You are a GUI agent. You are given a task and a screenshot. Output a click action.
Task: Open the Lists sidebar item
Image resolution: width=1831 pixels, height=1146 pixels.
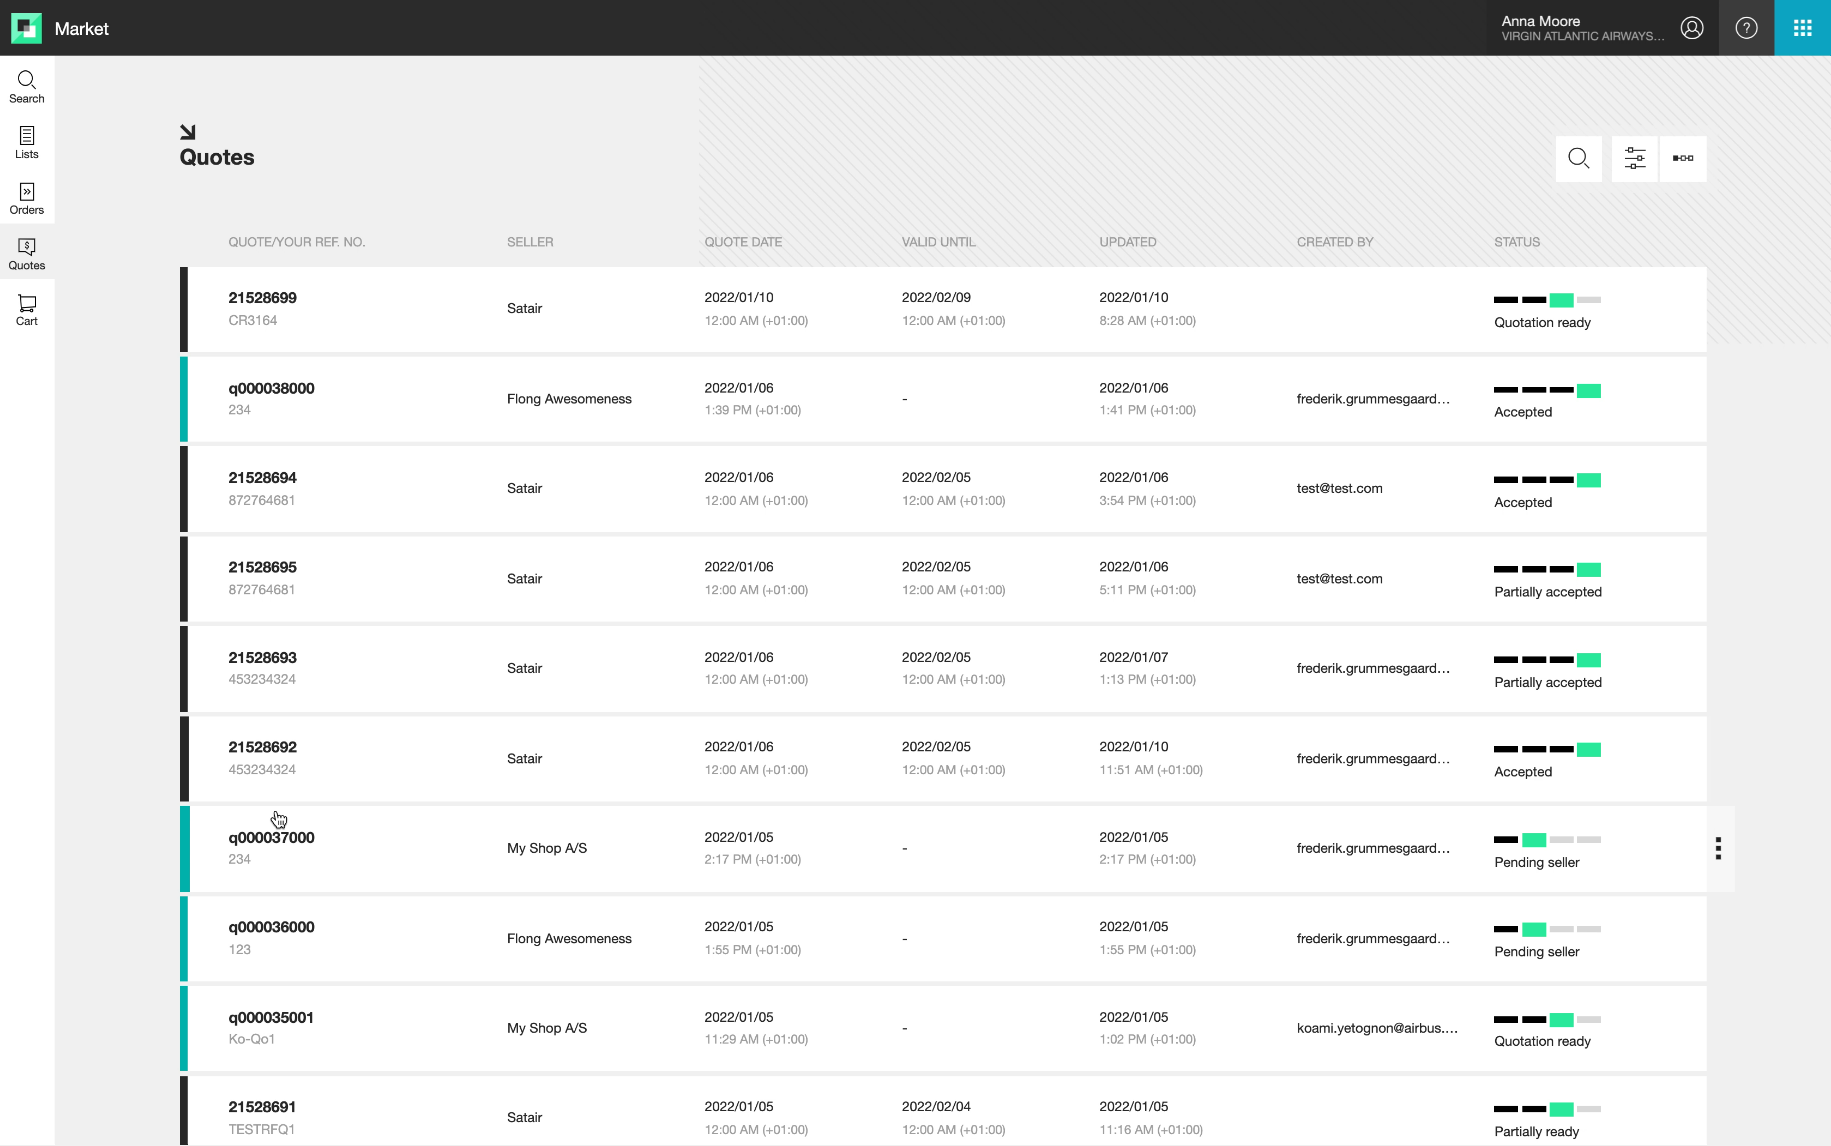27,143
